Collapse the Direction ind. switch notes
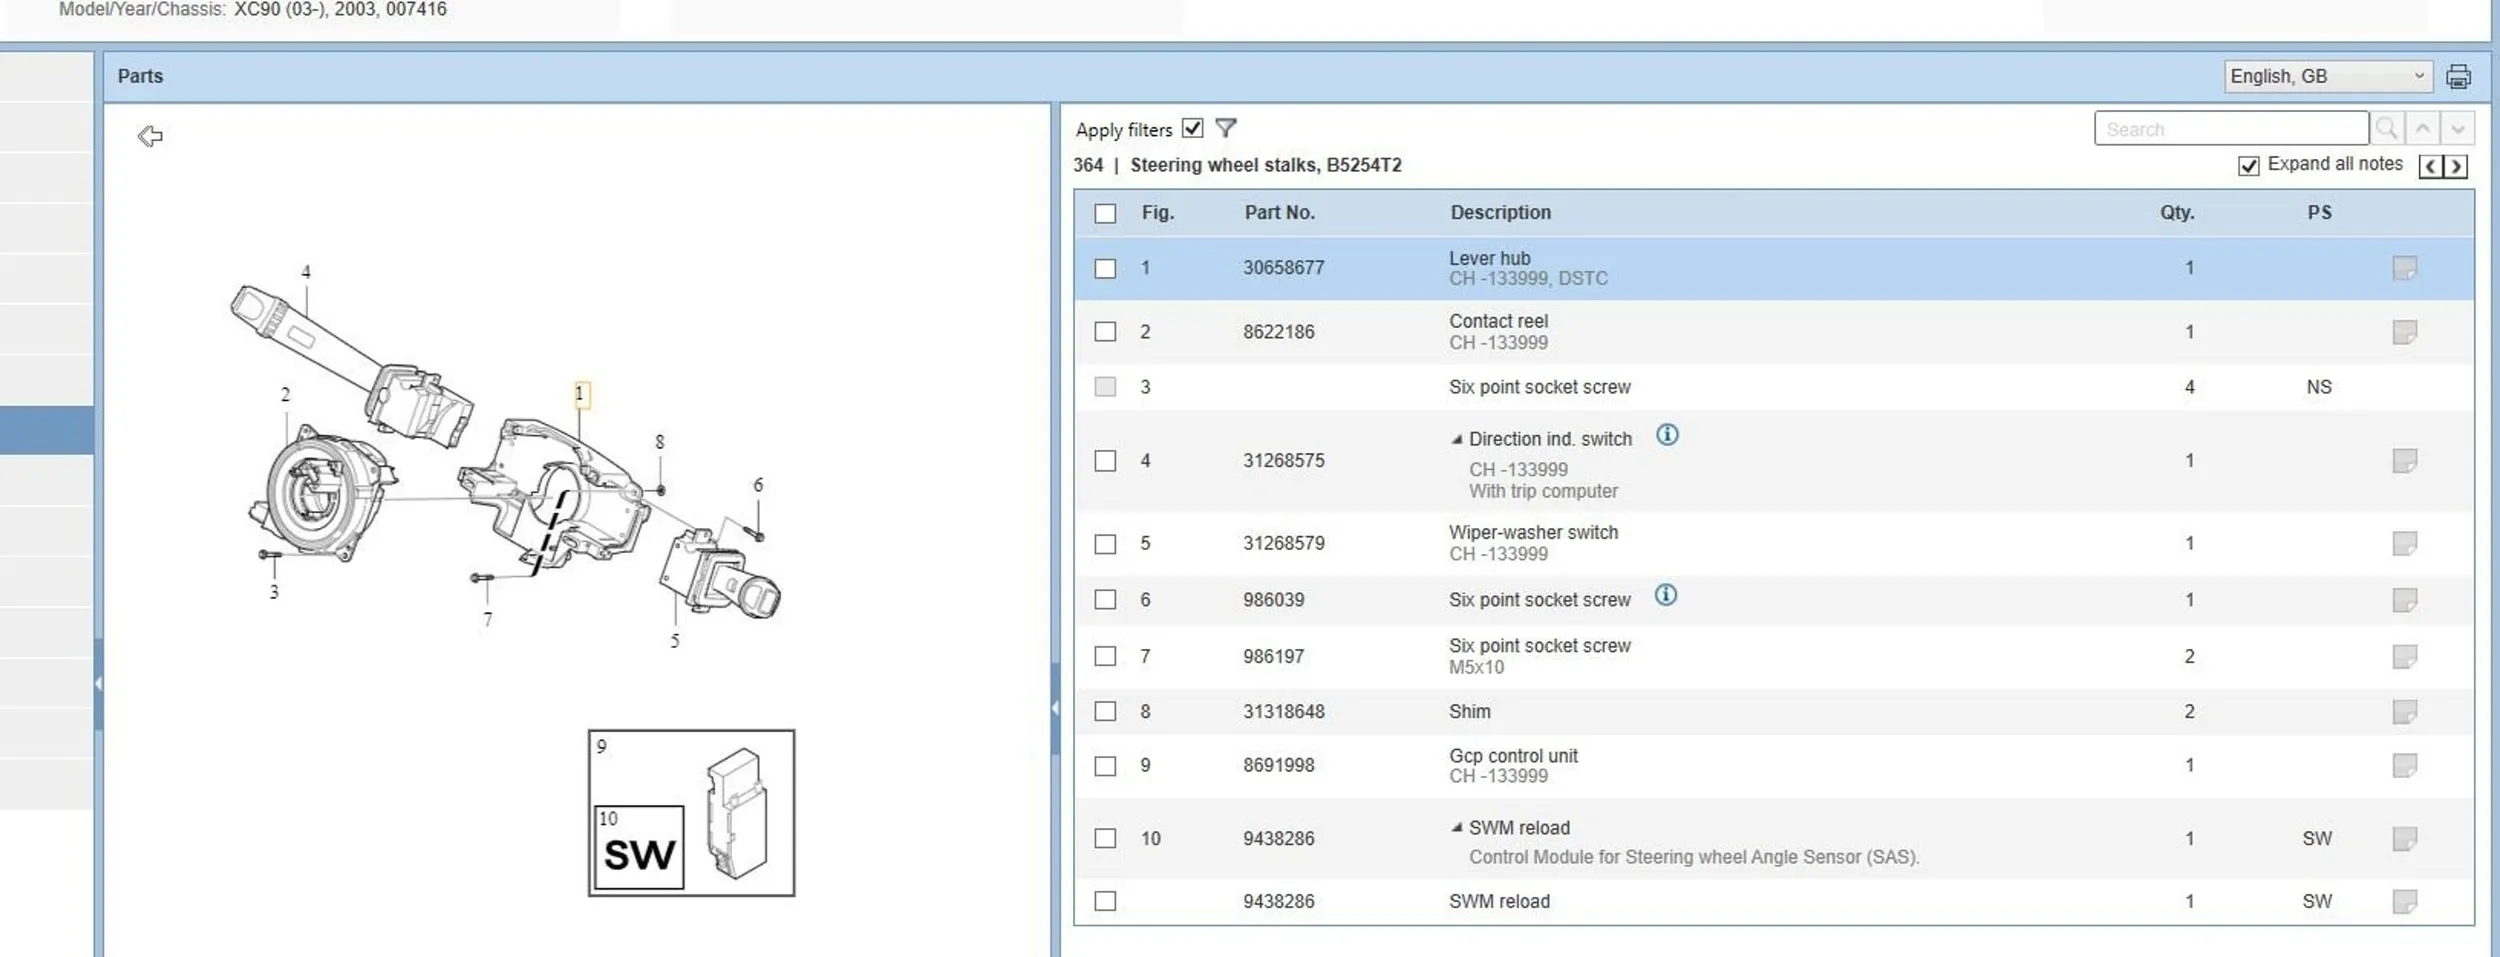 pyautogui.click(x=1457, y=439)
